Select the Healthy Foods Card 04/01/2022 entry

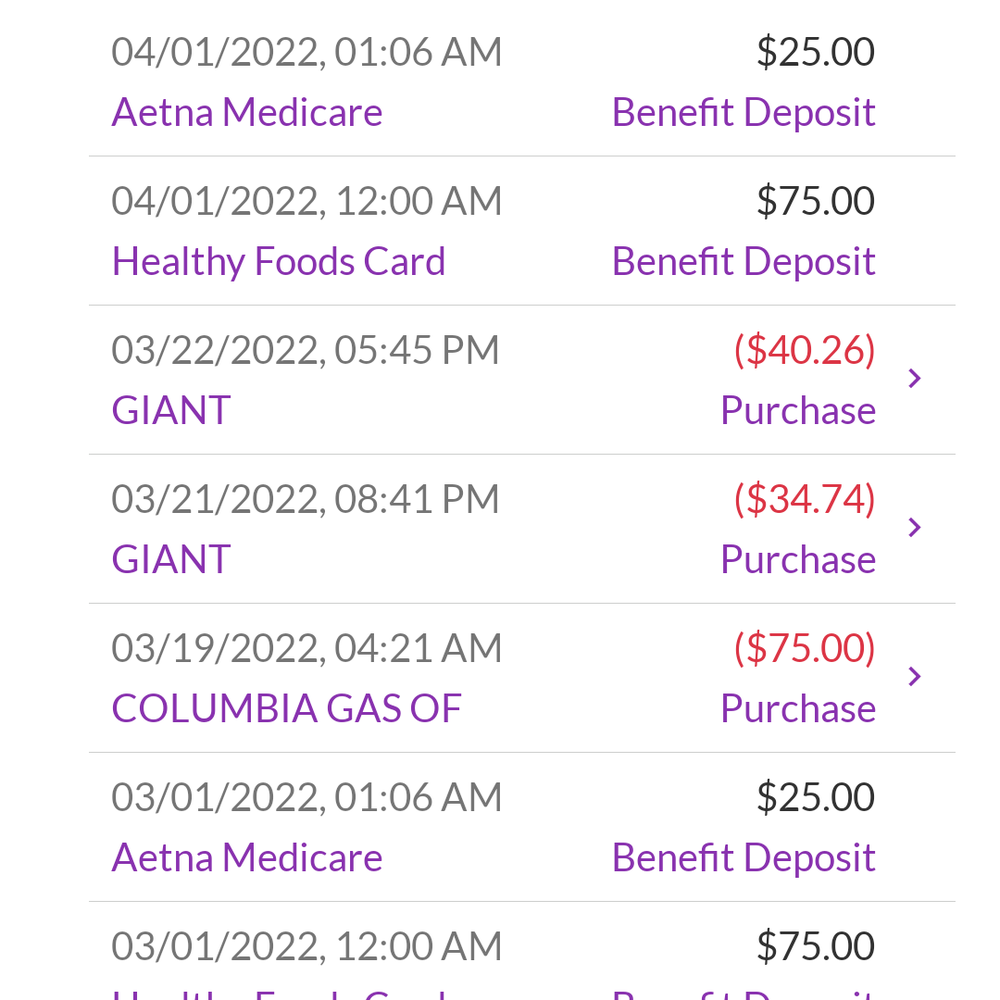click(522, 231)
